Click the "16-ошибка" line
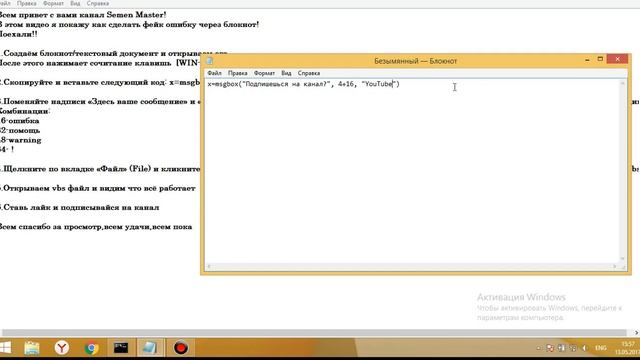640x360 pixels. (20, 121)
